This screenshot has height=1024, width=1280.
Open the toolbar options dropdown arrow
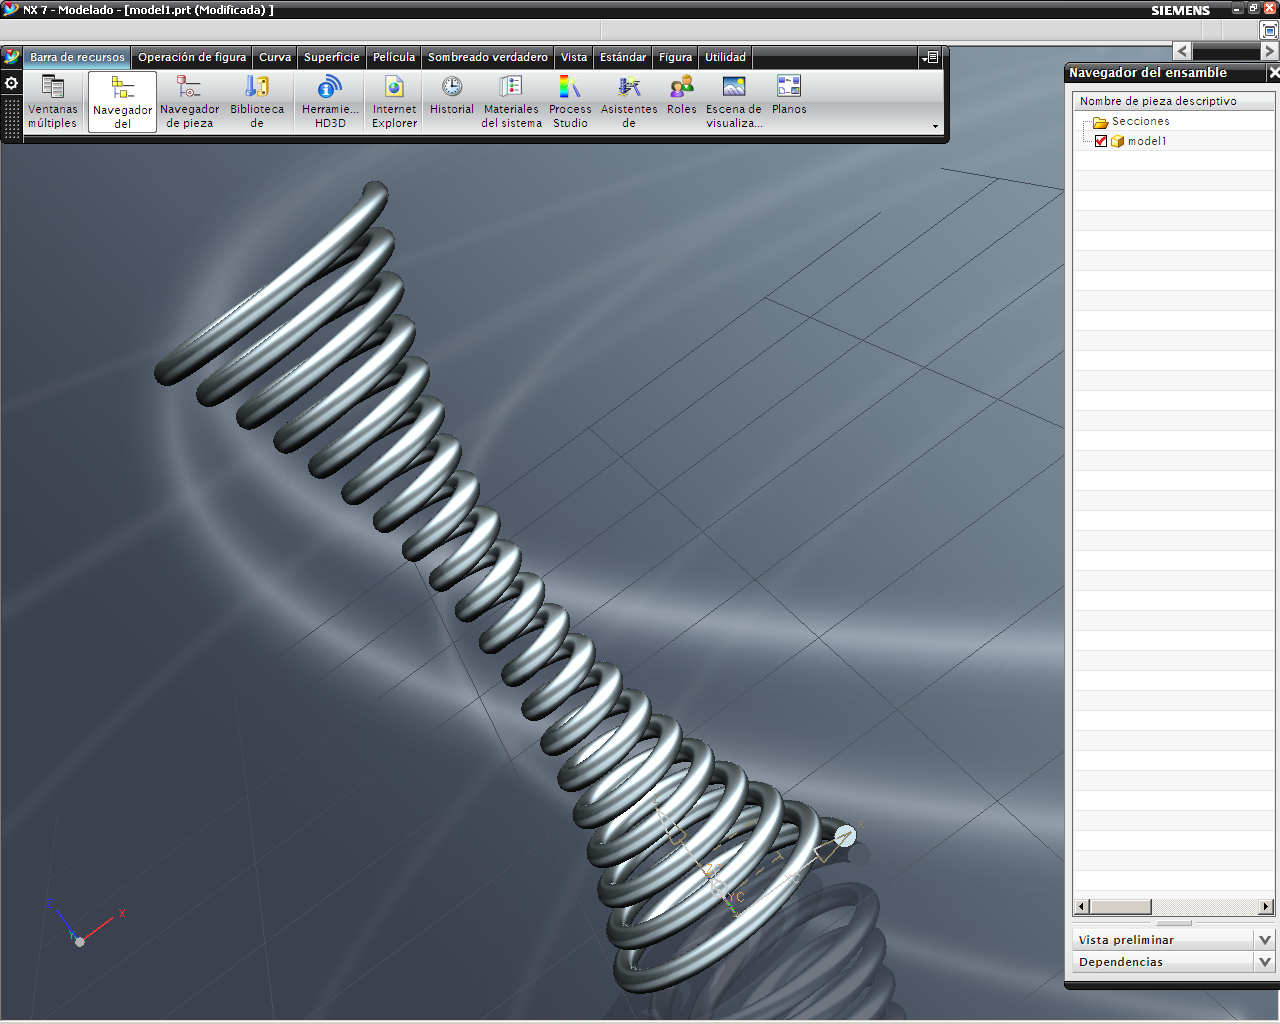[x=936, y=126]
